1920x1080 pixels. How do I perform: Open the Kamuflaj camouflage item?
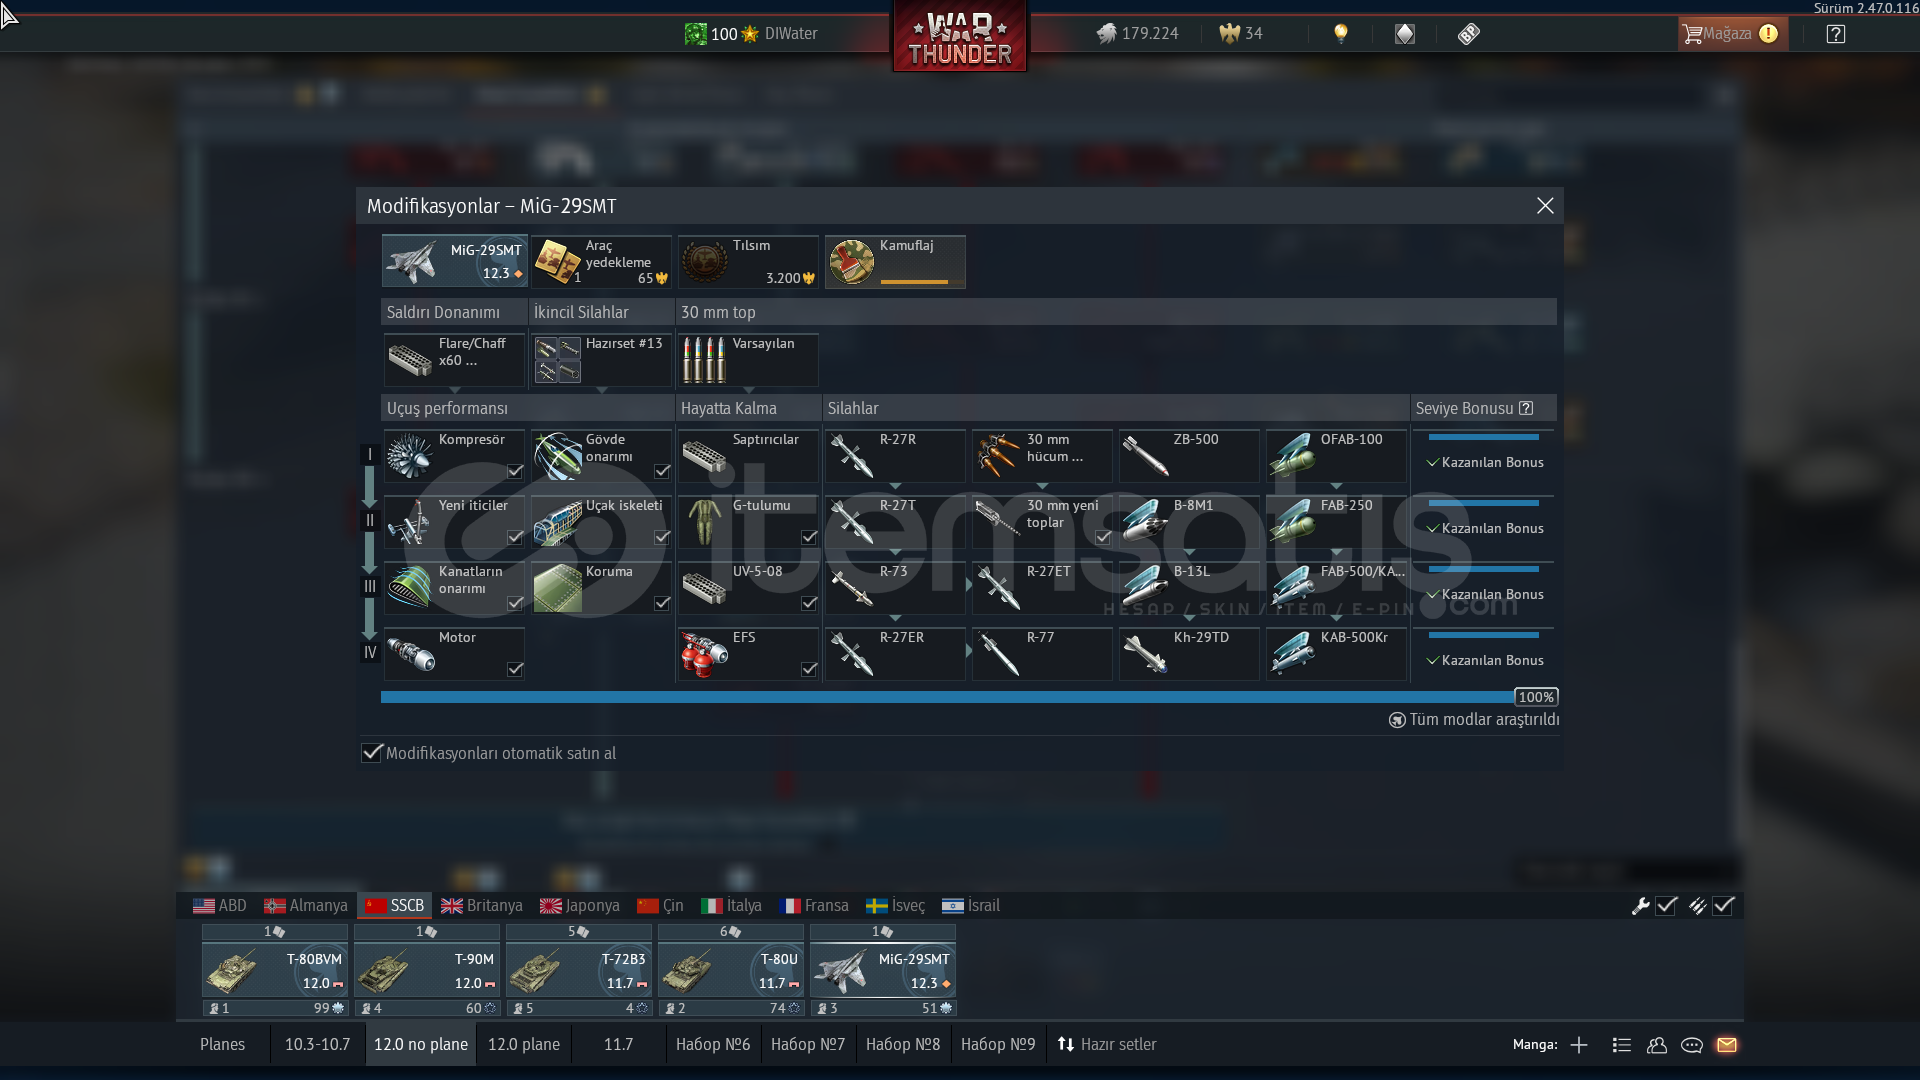click(x=895, y=262)
